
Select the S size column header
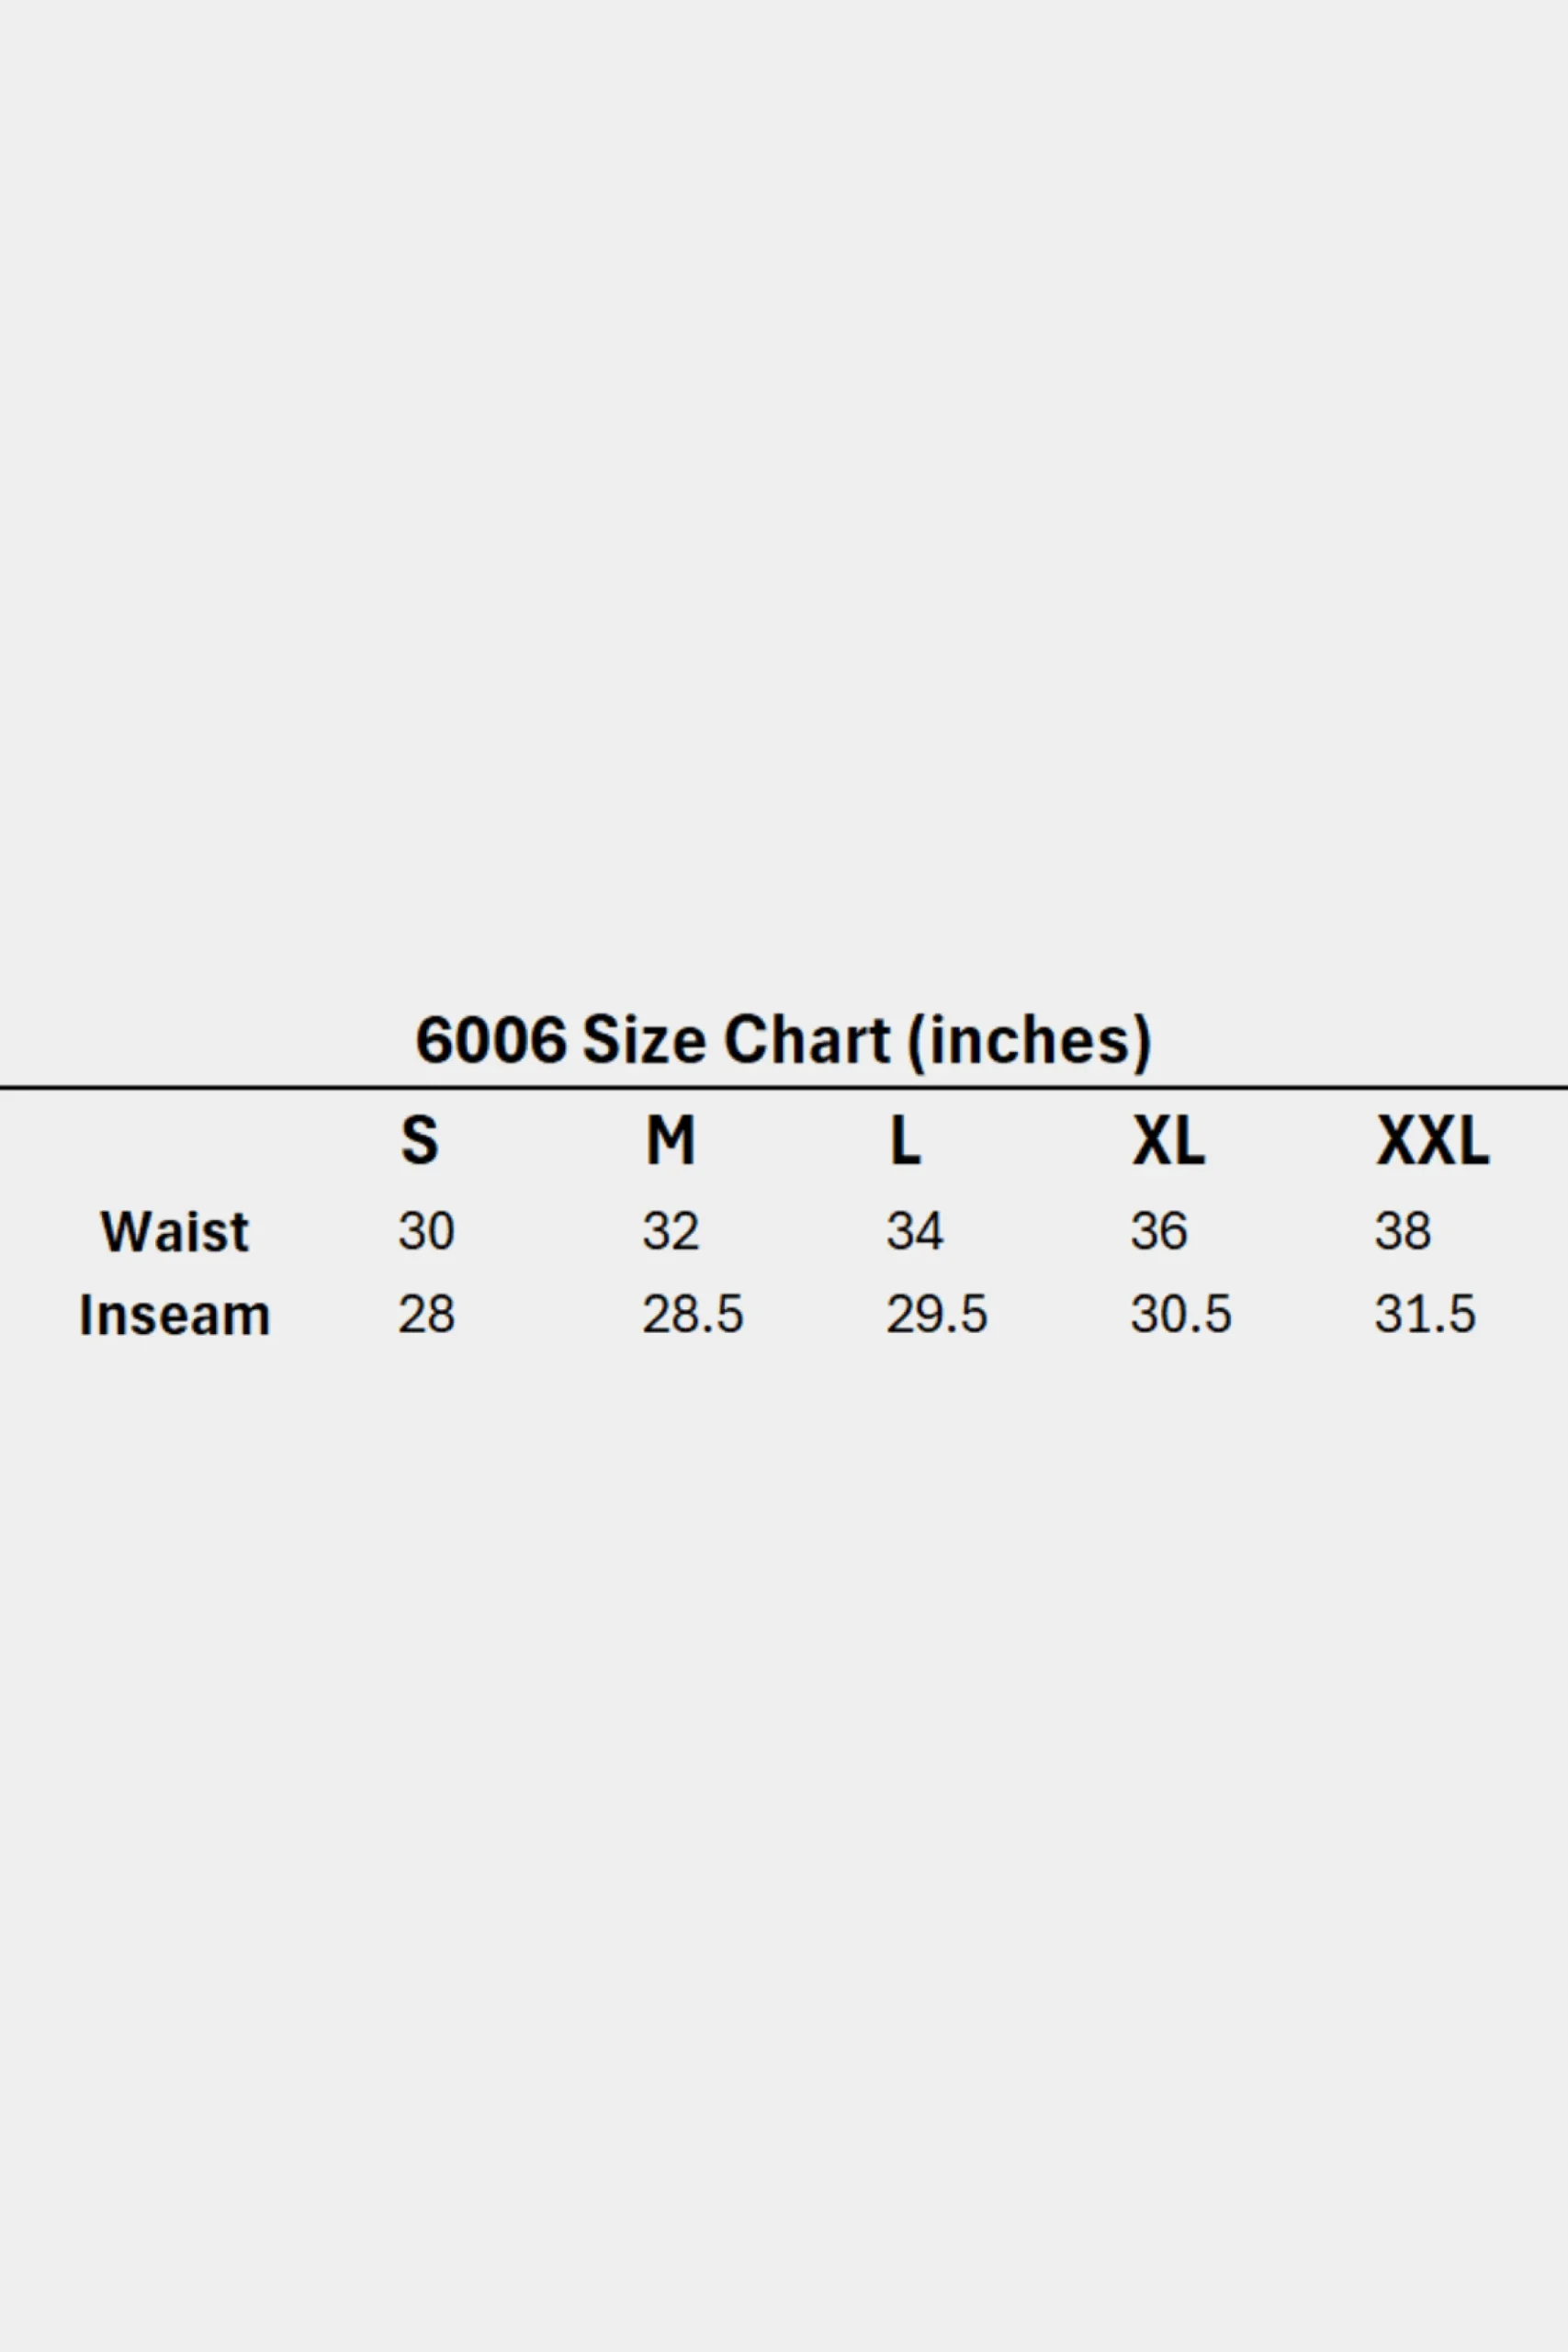coord(420,1140)
